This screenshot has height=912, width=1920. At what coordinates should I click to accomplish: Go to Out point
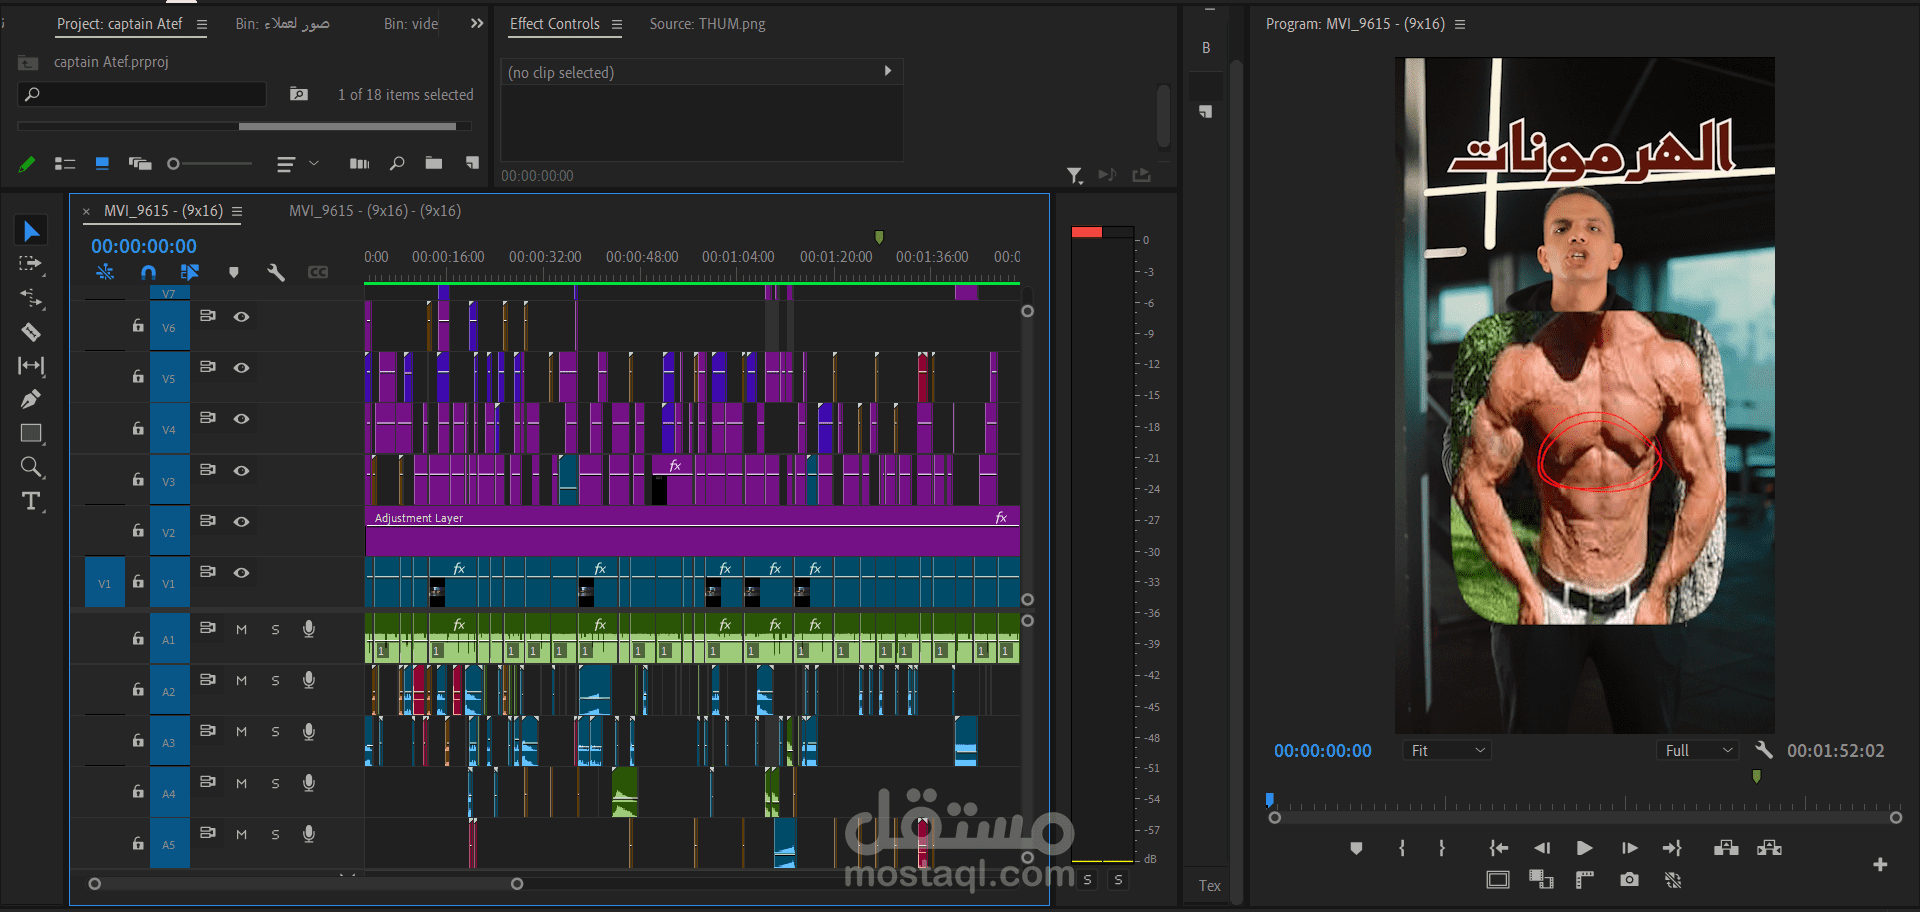(1672, 848)
